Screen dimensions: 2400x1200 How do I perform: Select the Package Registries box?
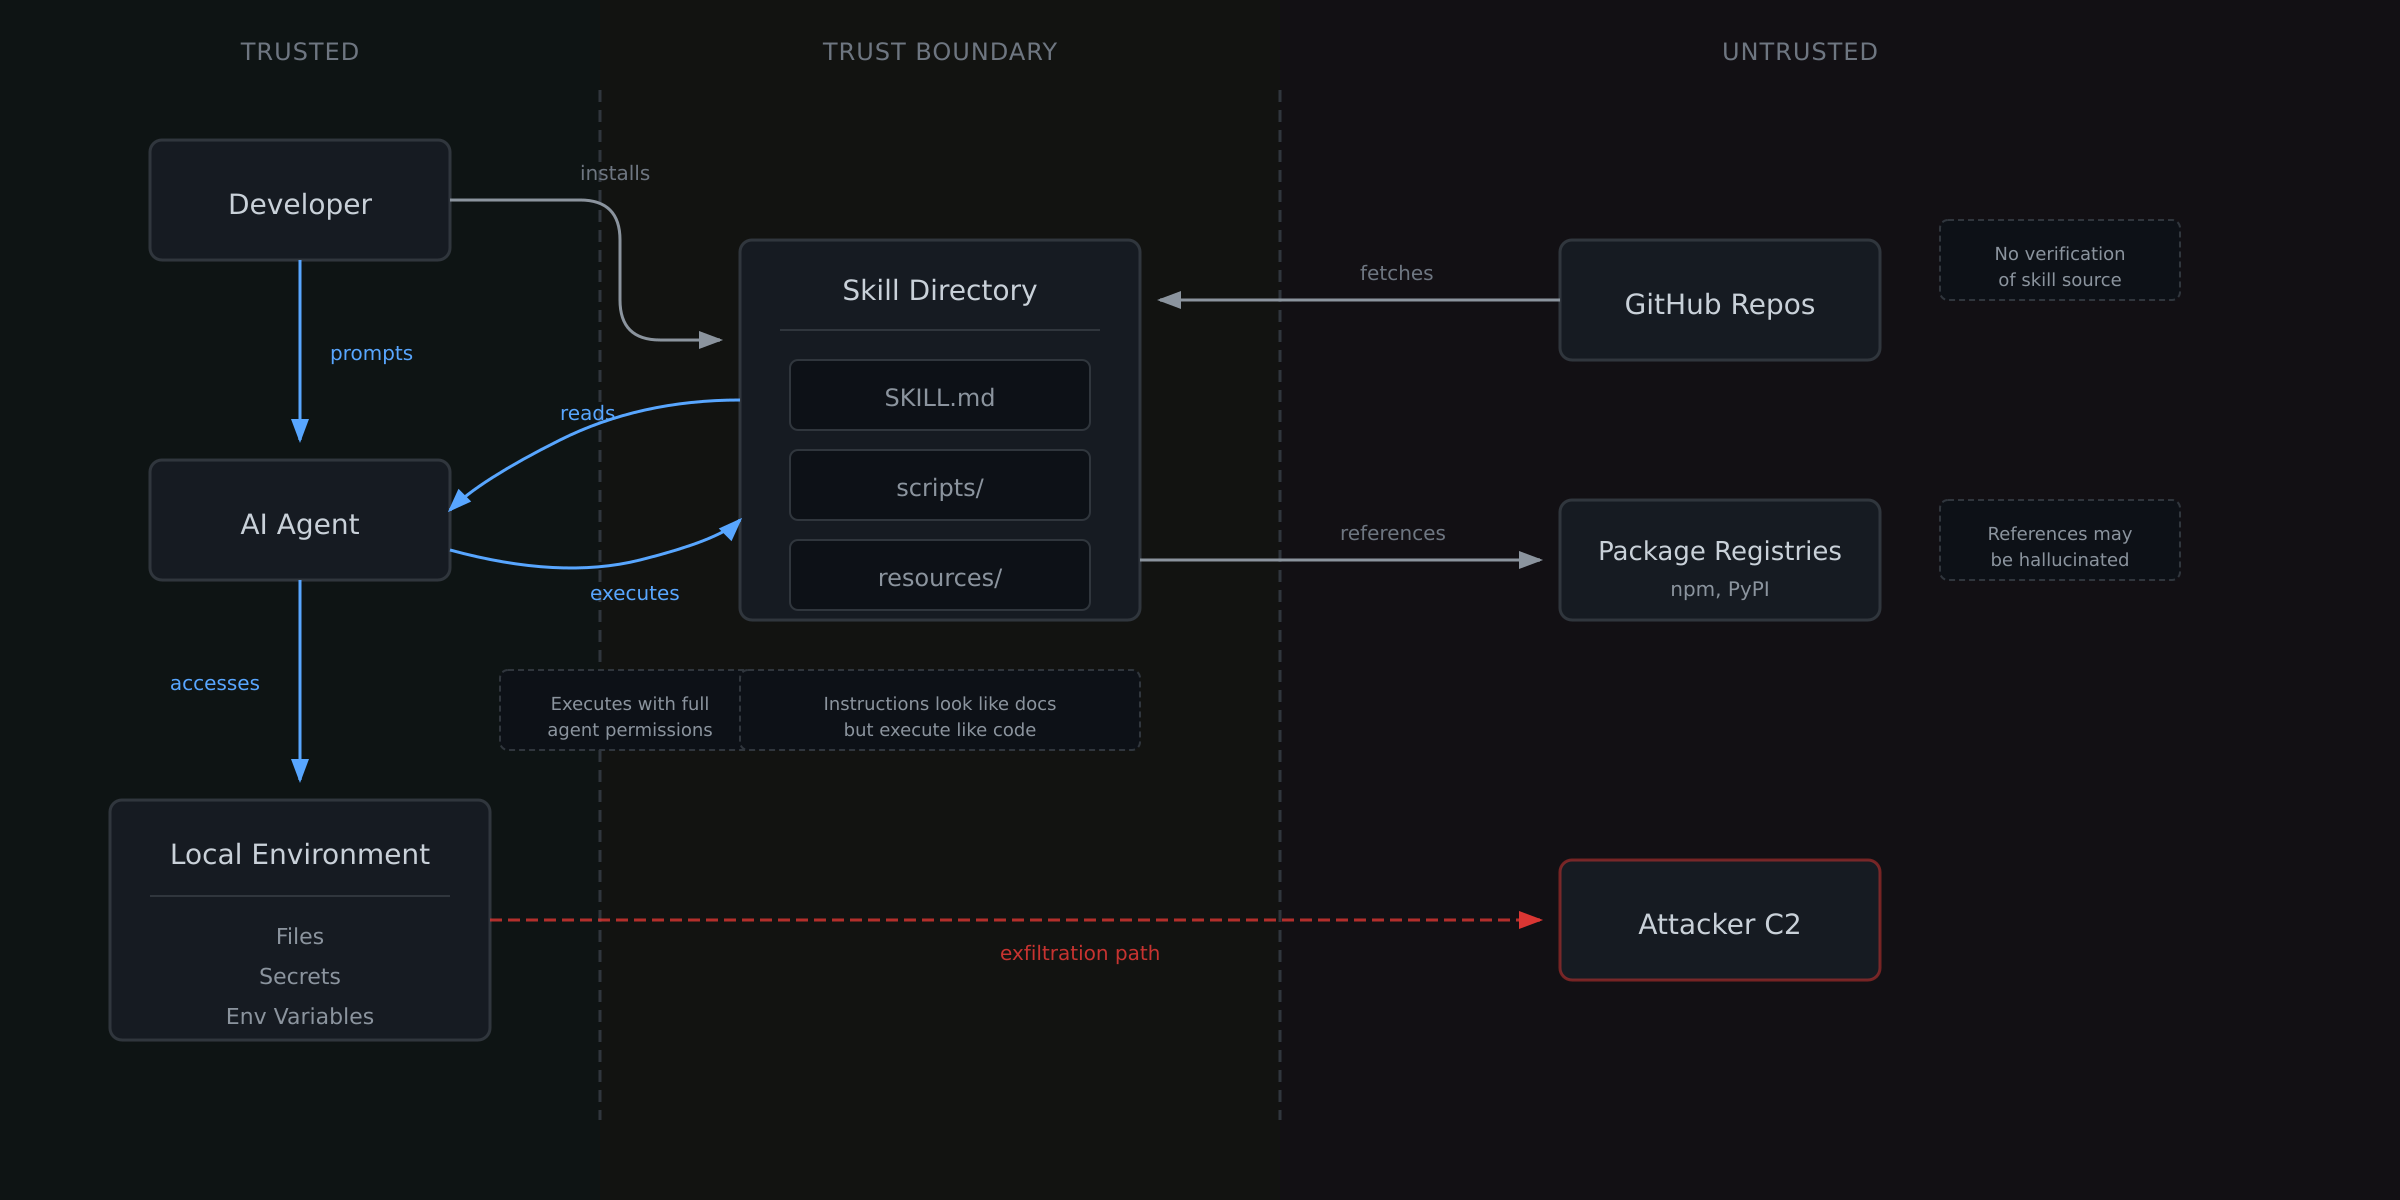[1718, 560]
